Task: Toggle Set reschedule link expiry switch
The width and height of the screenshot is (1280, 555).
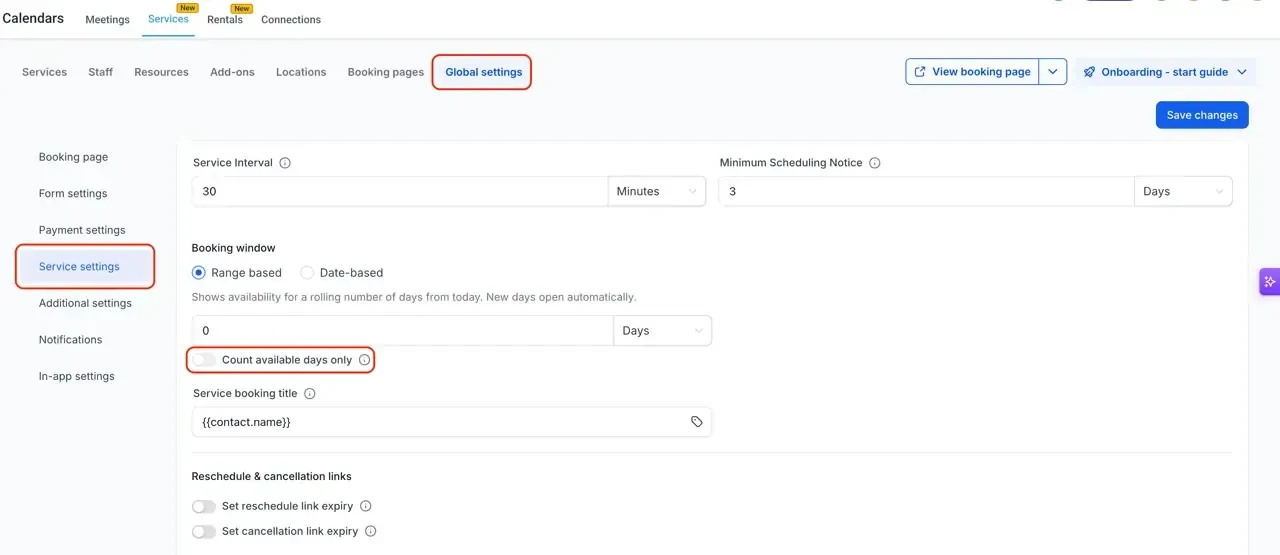Action: point(204,506)
